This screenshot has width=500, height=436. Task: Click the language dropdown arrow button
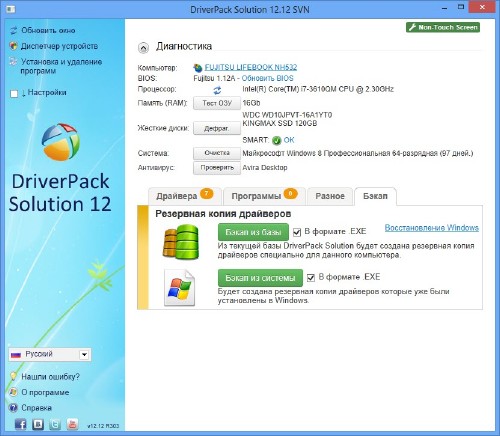84,355
